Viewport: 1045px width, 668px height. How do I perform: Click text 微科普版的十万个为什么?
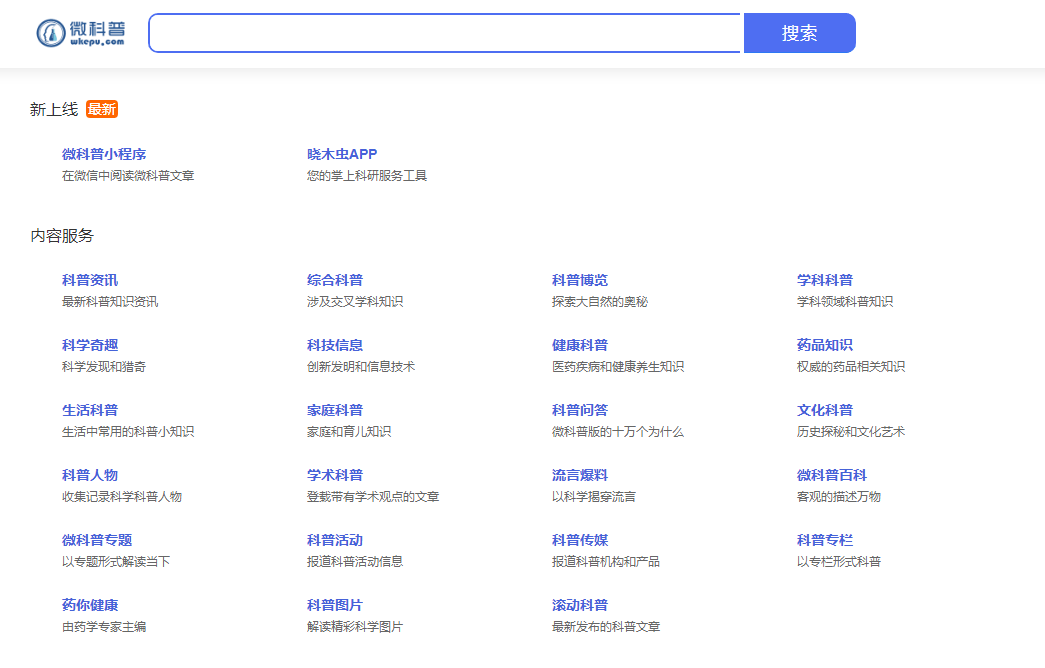[x=618, y=432]
